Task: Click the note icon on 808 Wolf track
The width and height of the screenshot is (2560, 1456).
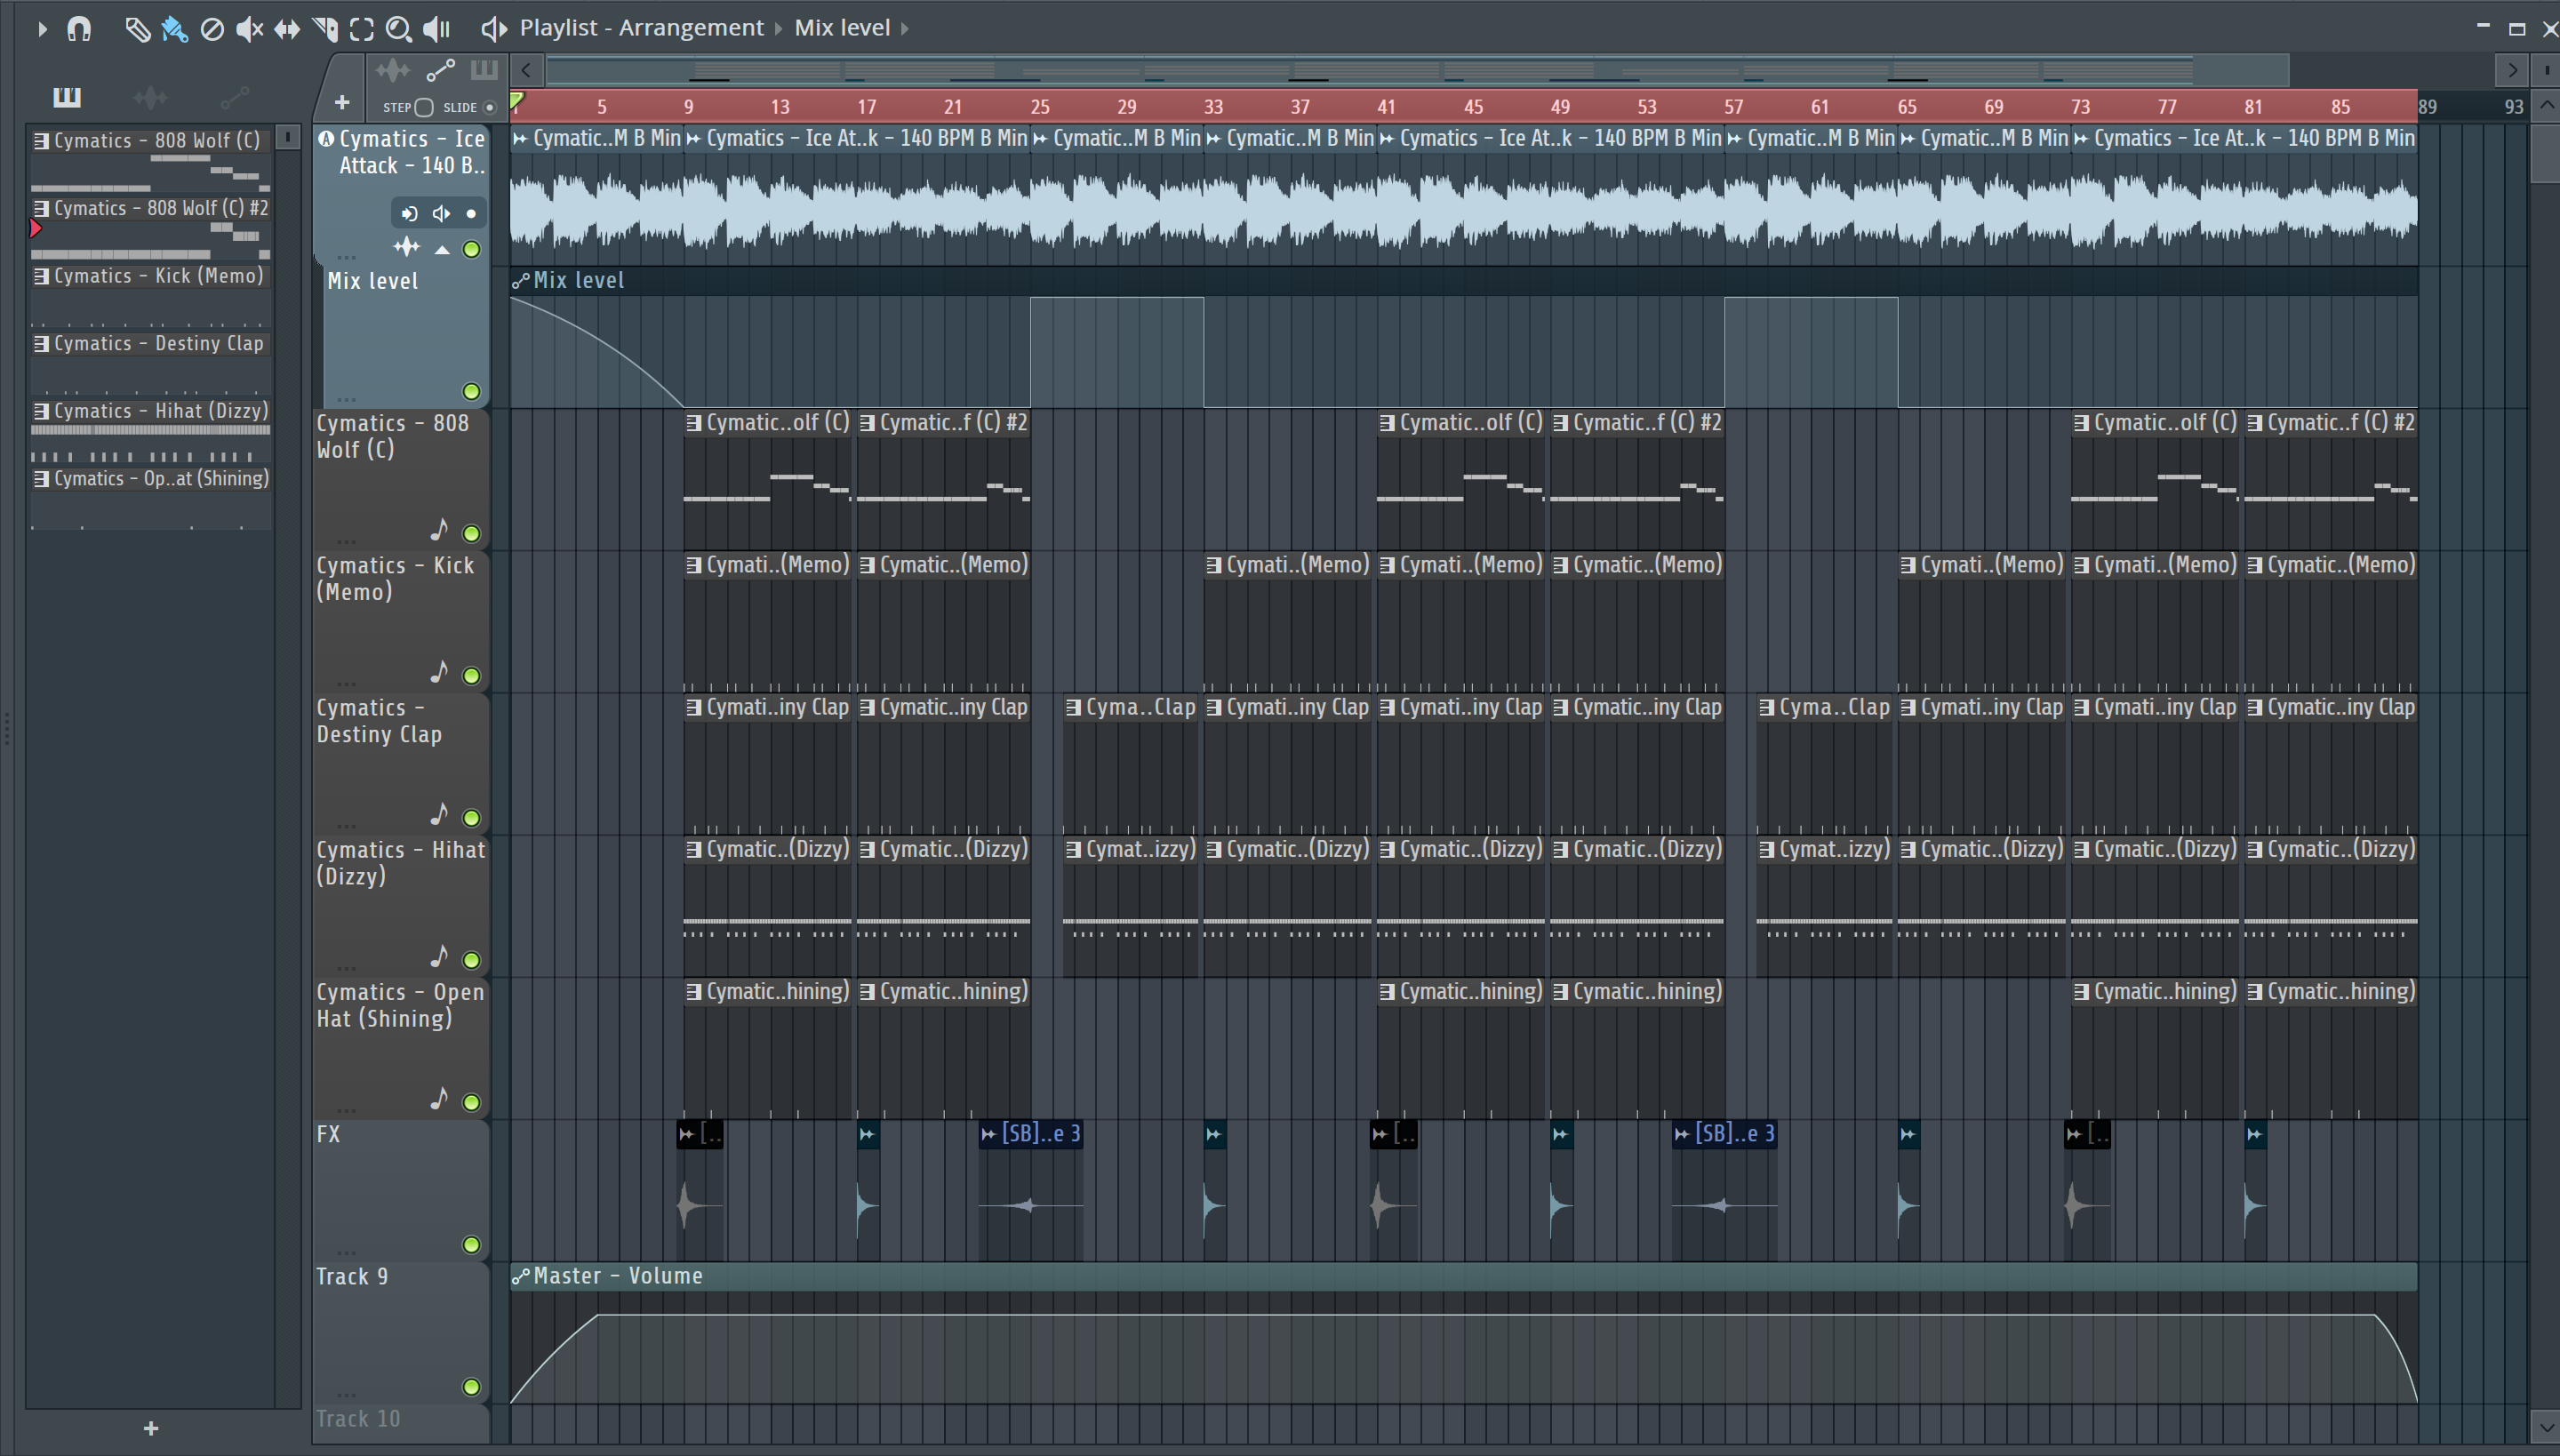Action: [438, 529]
